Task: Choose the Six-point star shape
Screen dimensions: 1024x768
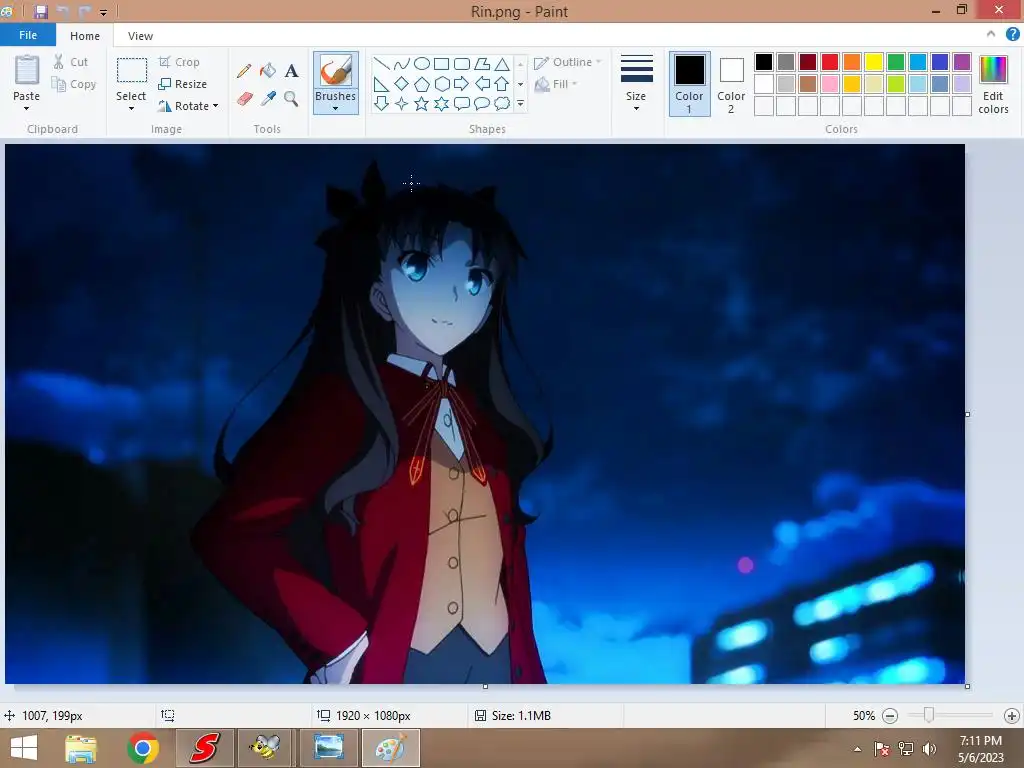Action: point(442,103)
